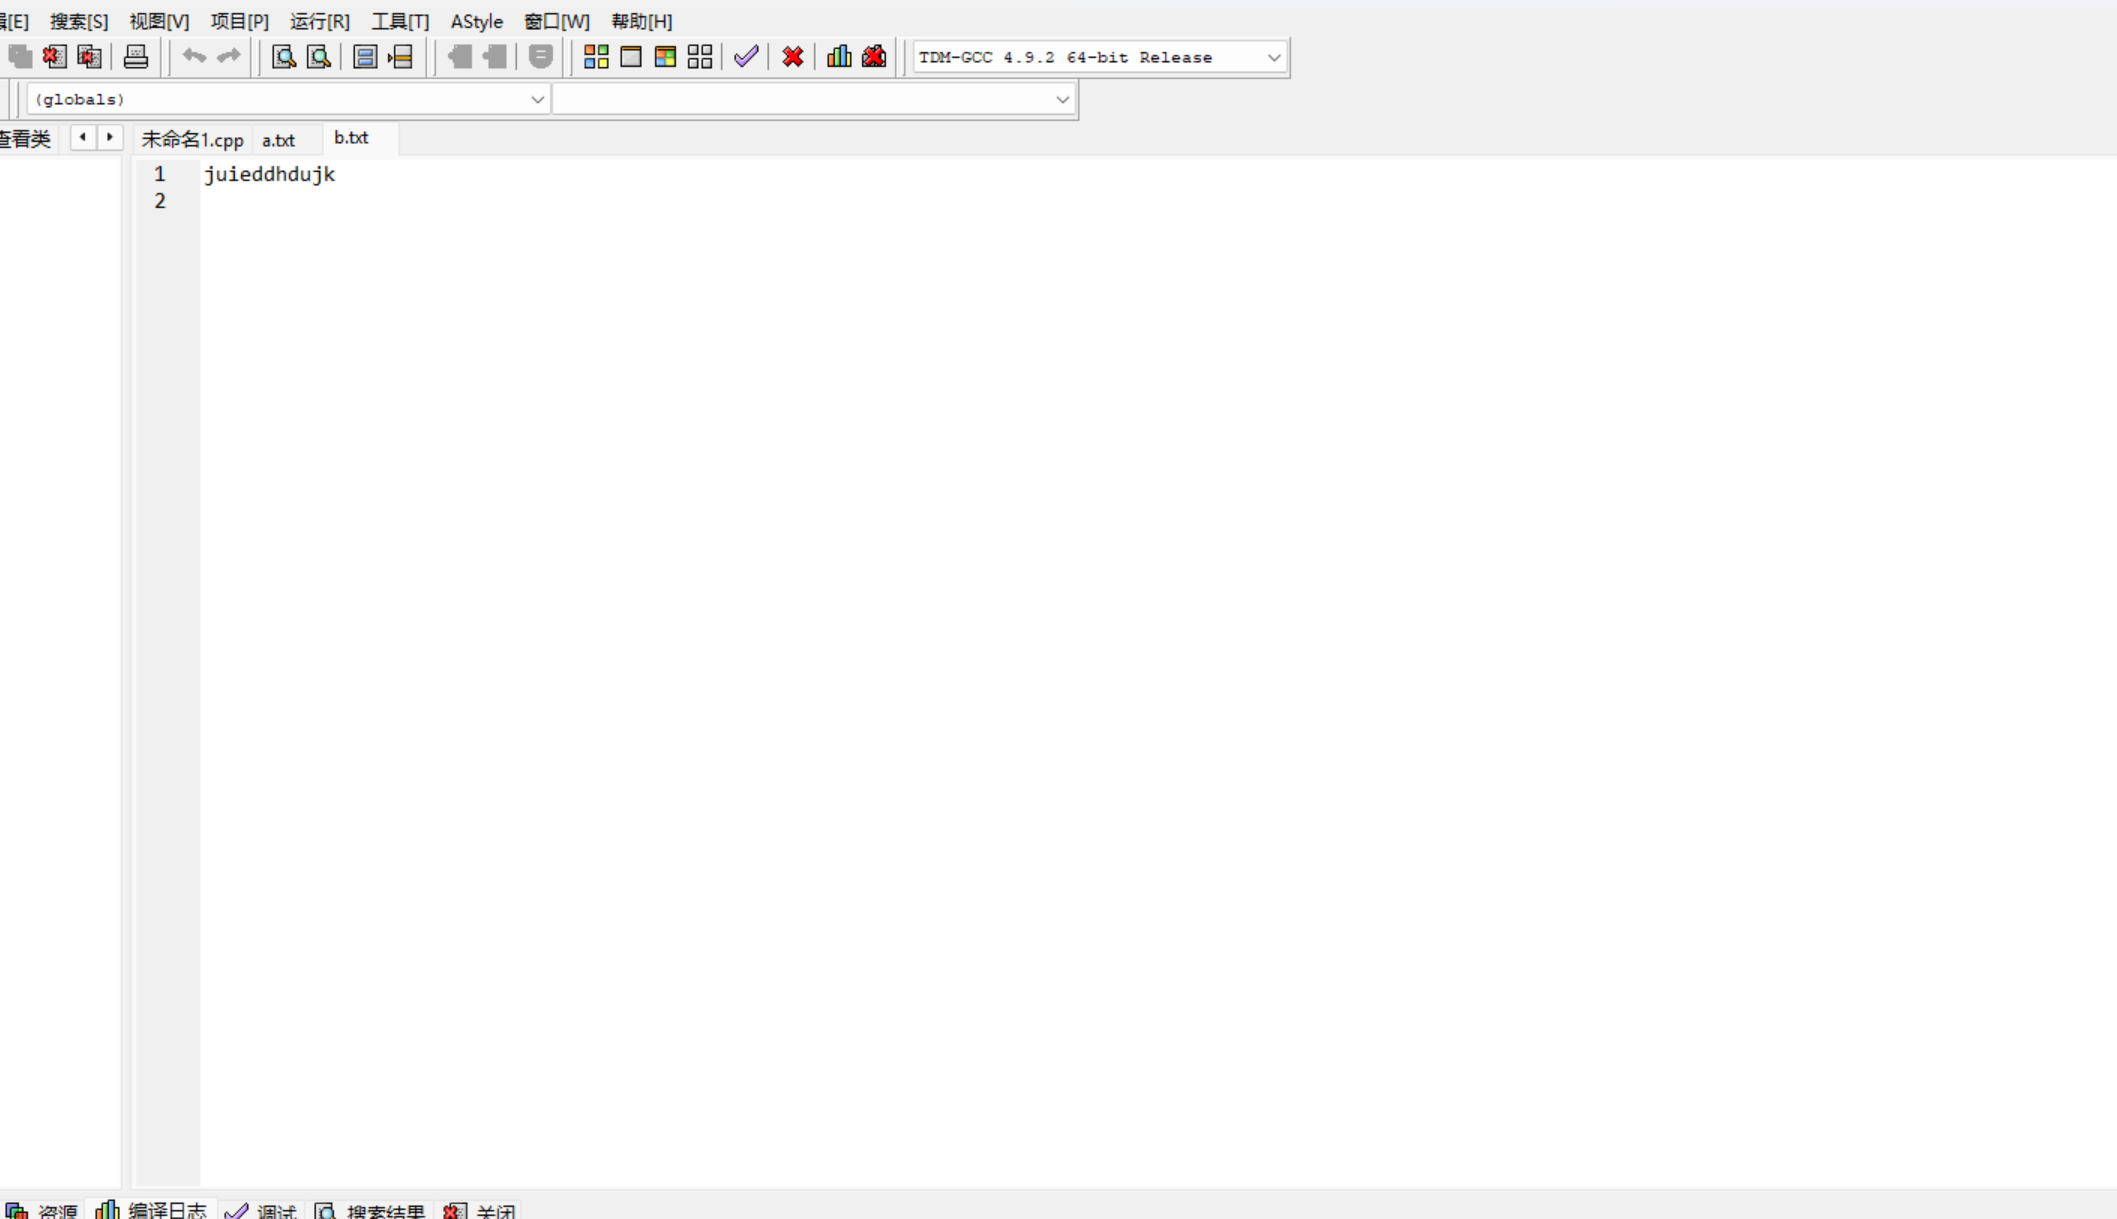
Task: Open profile analysis bar chart icon
Action: tap(839, 57)
